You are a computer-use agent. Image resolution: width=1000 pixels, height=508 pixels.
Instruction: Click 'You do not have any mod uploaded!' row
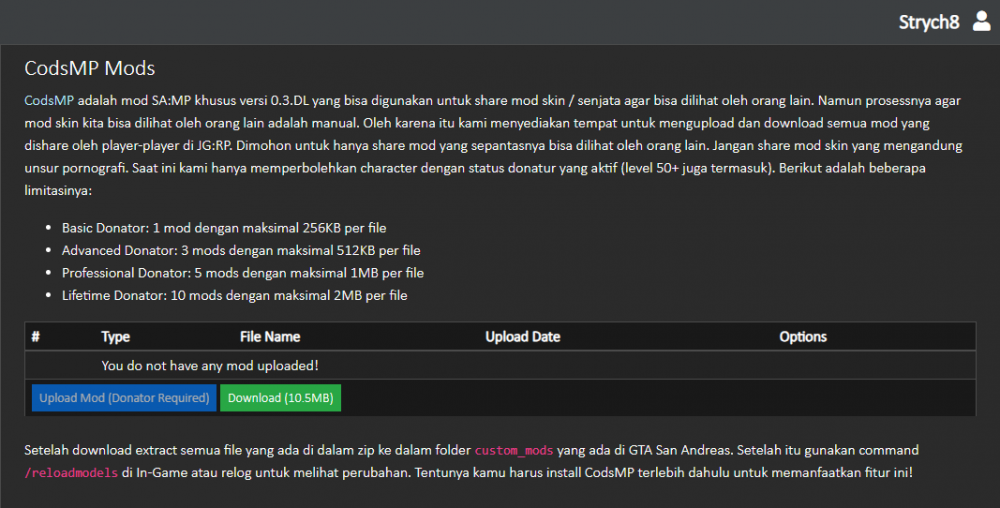500,365
